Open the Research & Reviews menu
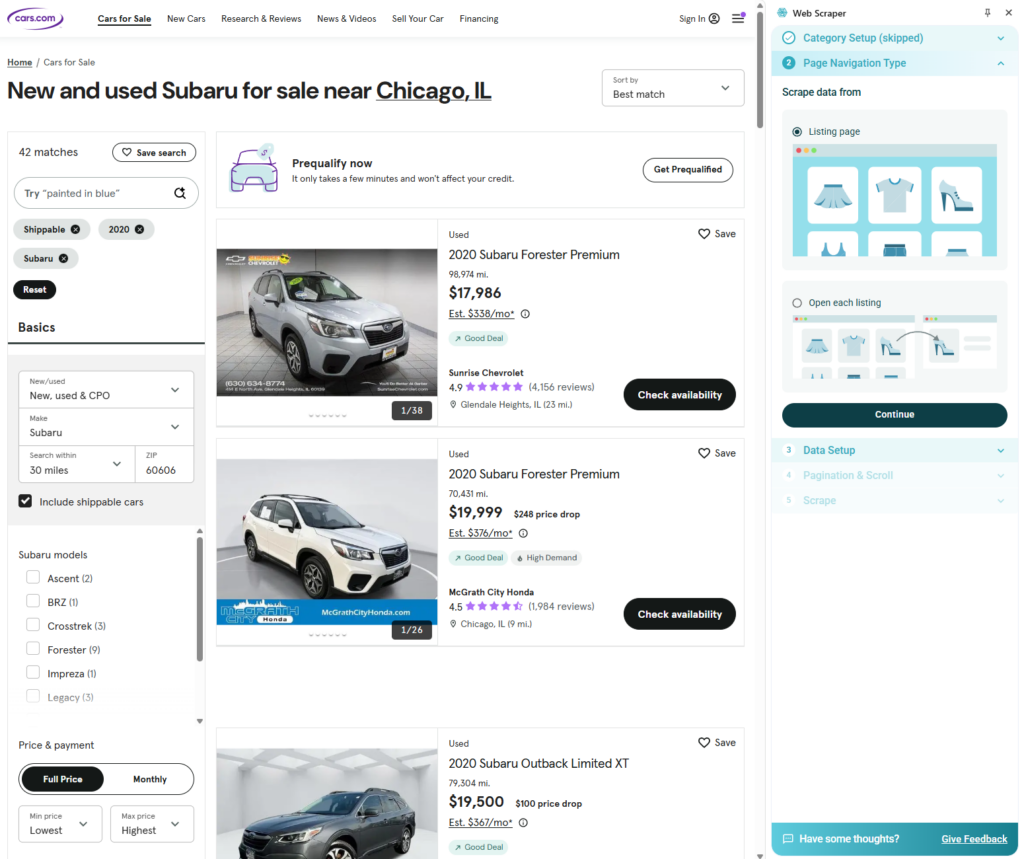1024x859 pixels. click(261, 19)
